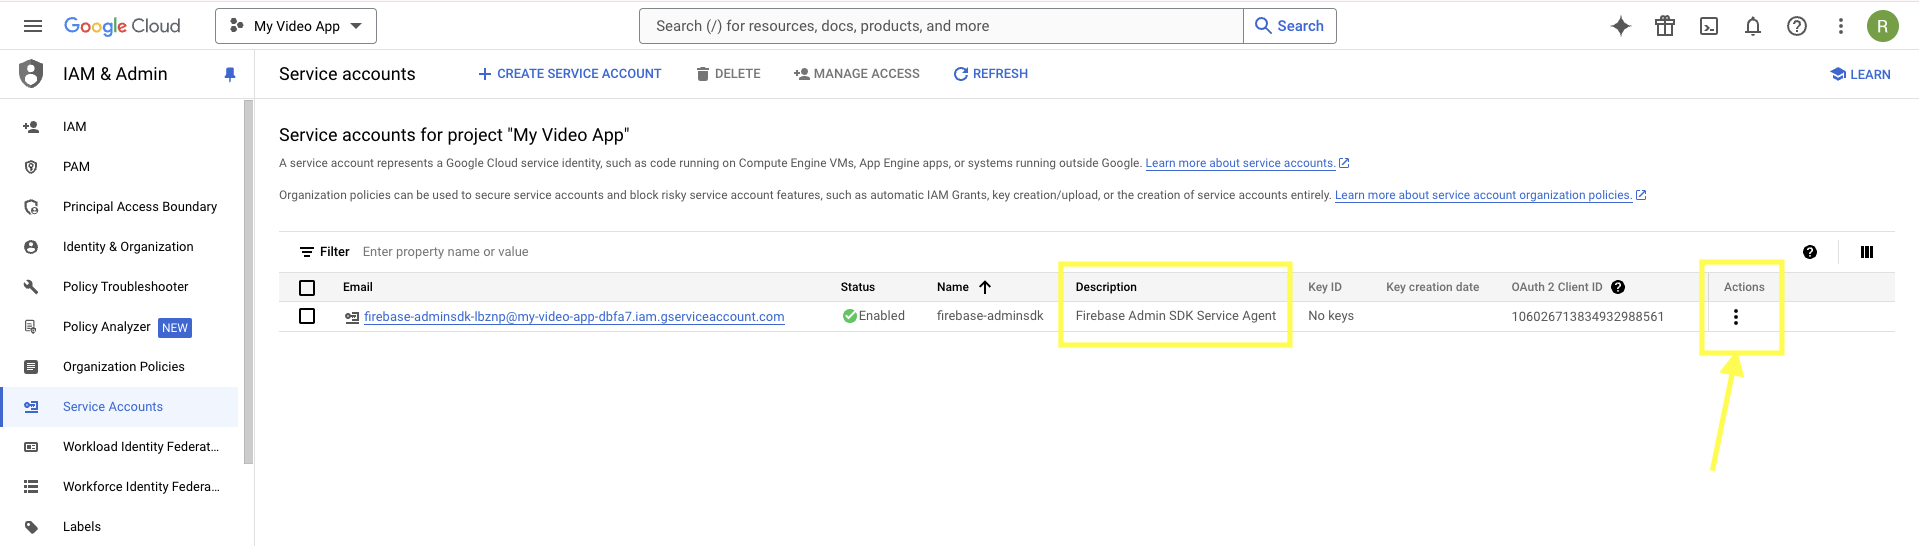This screenshot has width=1919, height=546.
Task: Open Learn more about service account organization policies
Action: [1490, 195]
